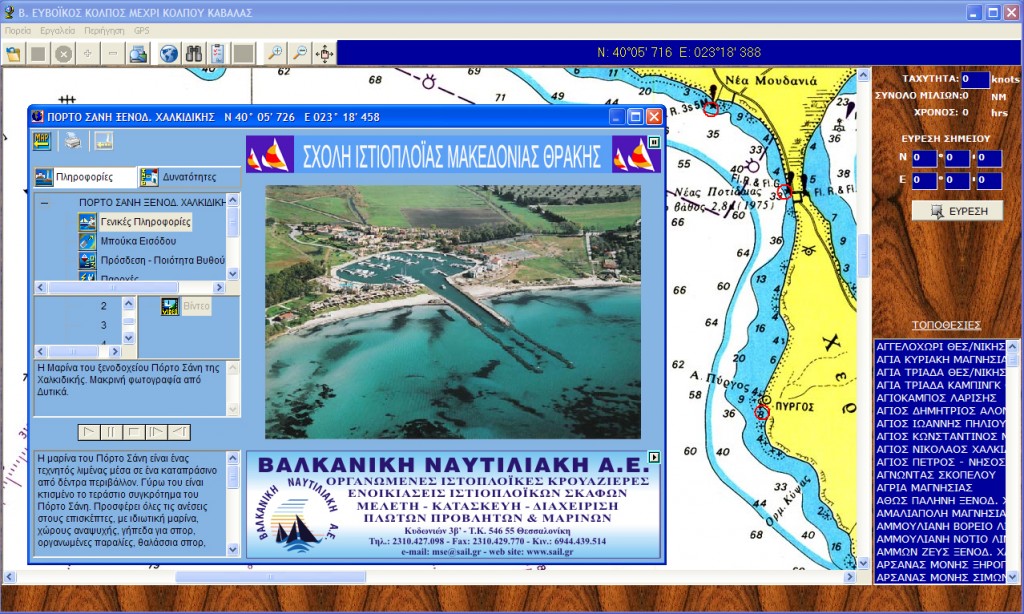Click the play slideshow control

click(89, 432)
